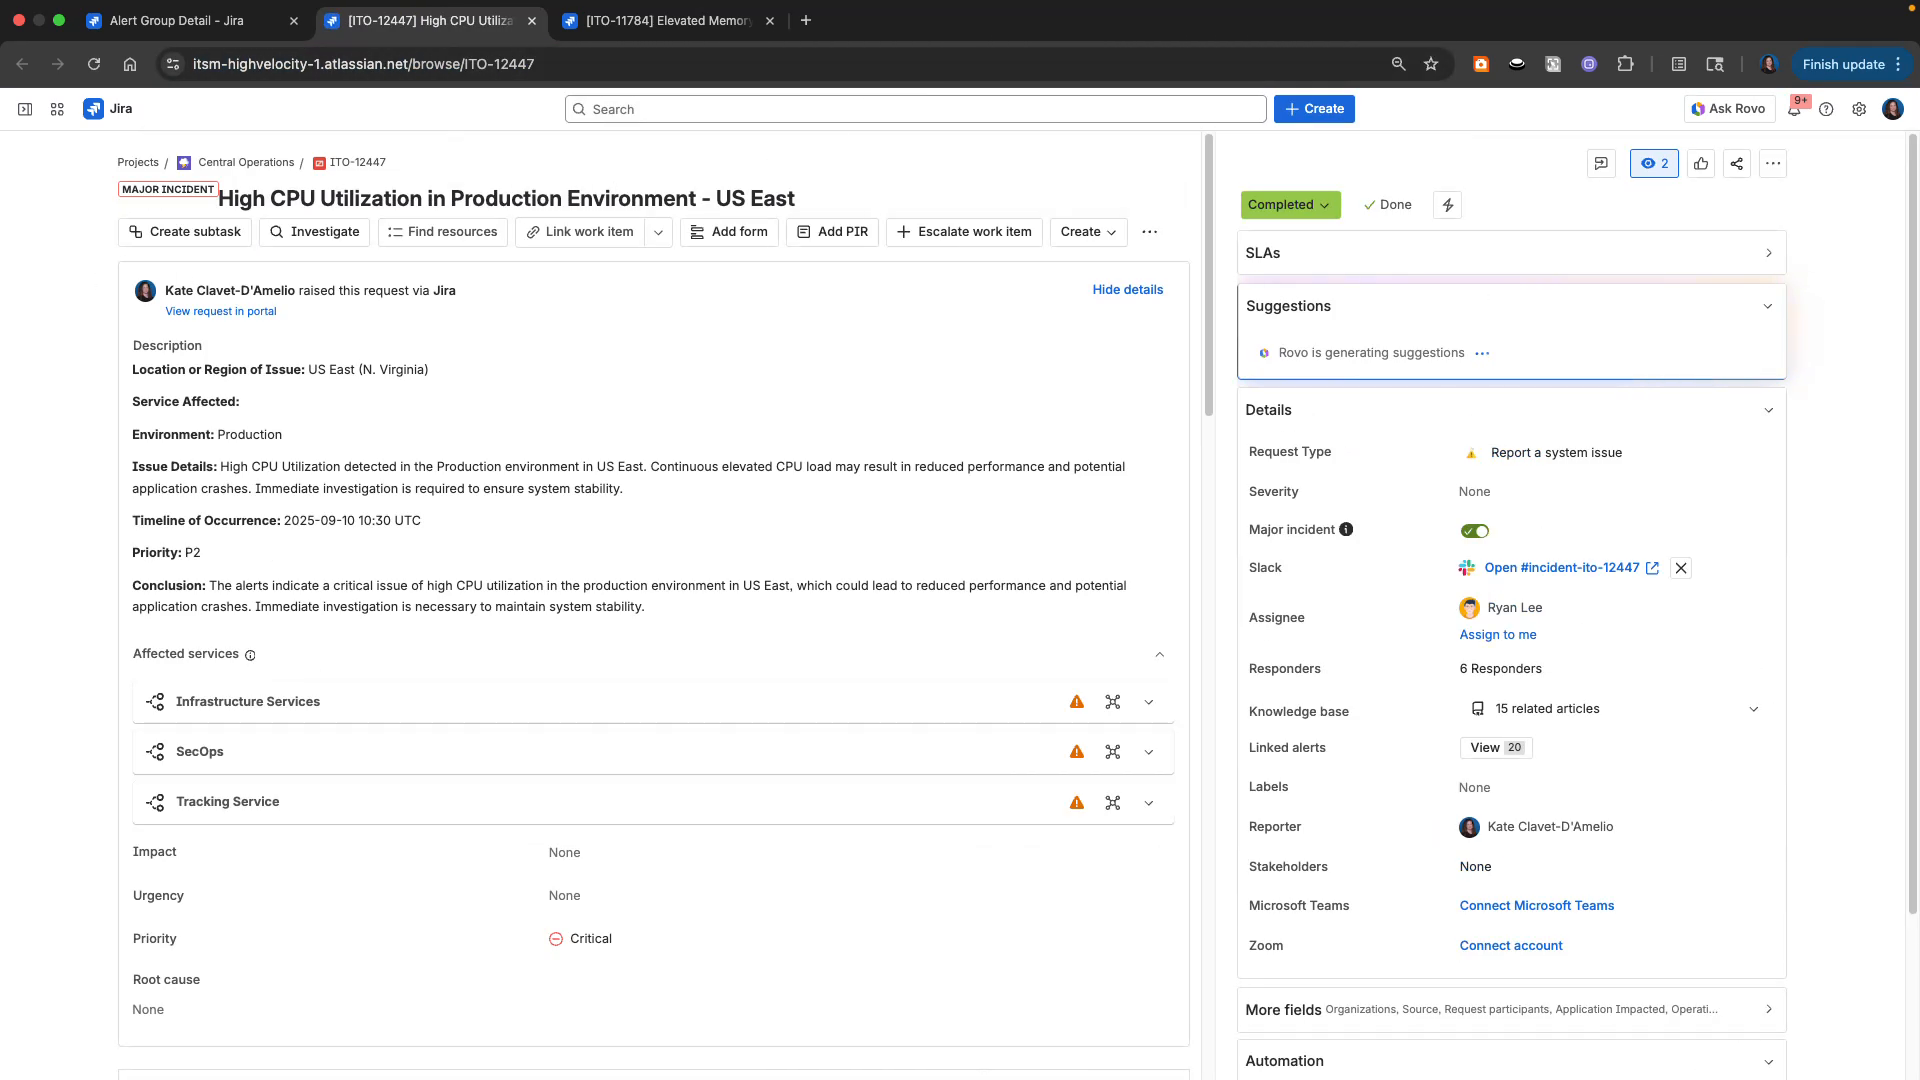The image size is (1920, 1080).
Task: Click the warning icon on Infrastructure Services
Action: (1077, 701)
